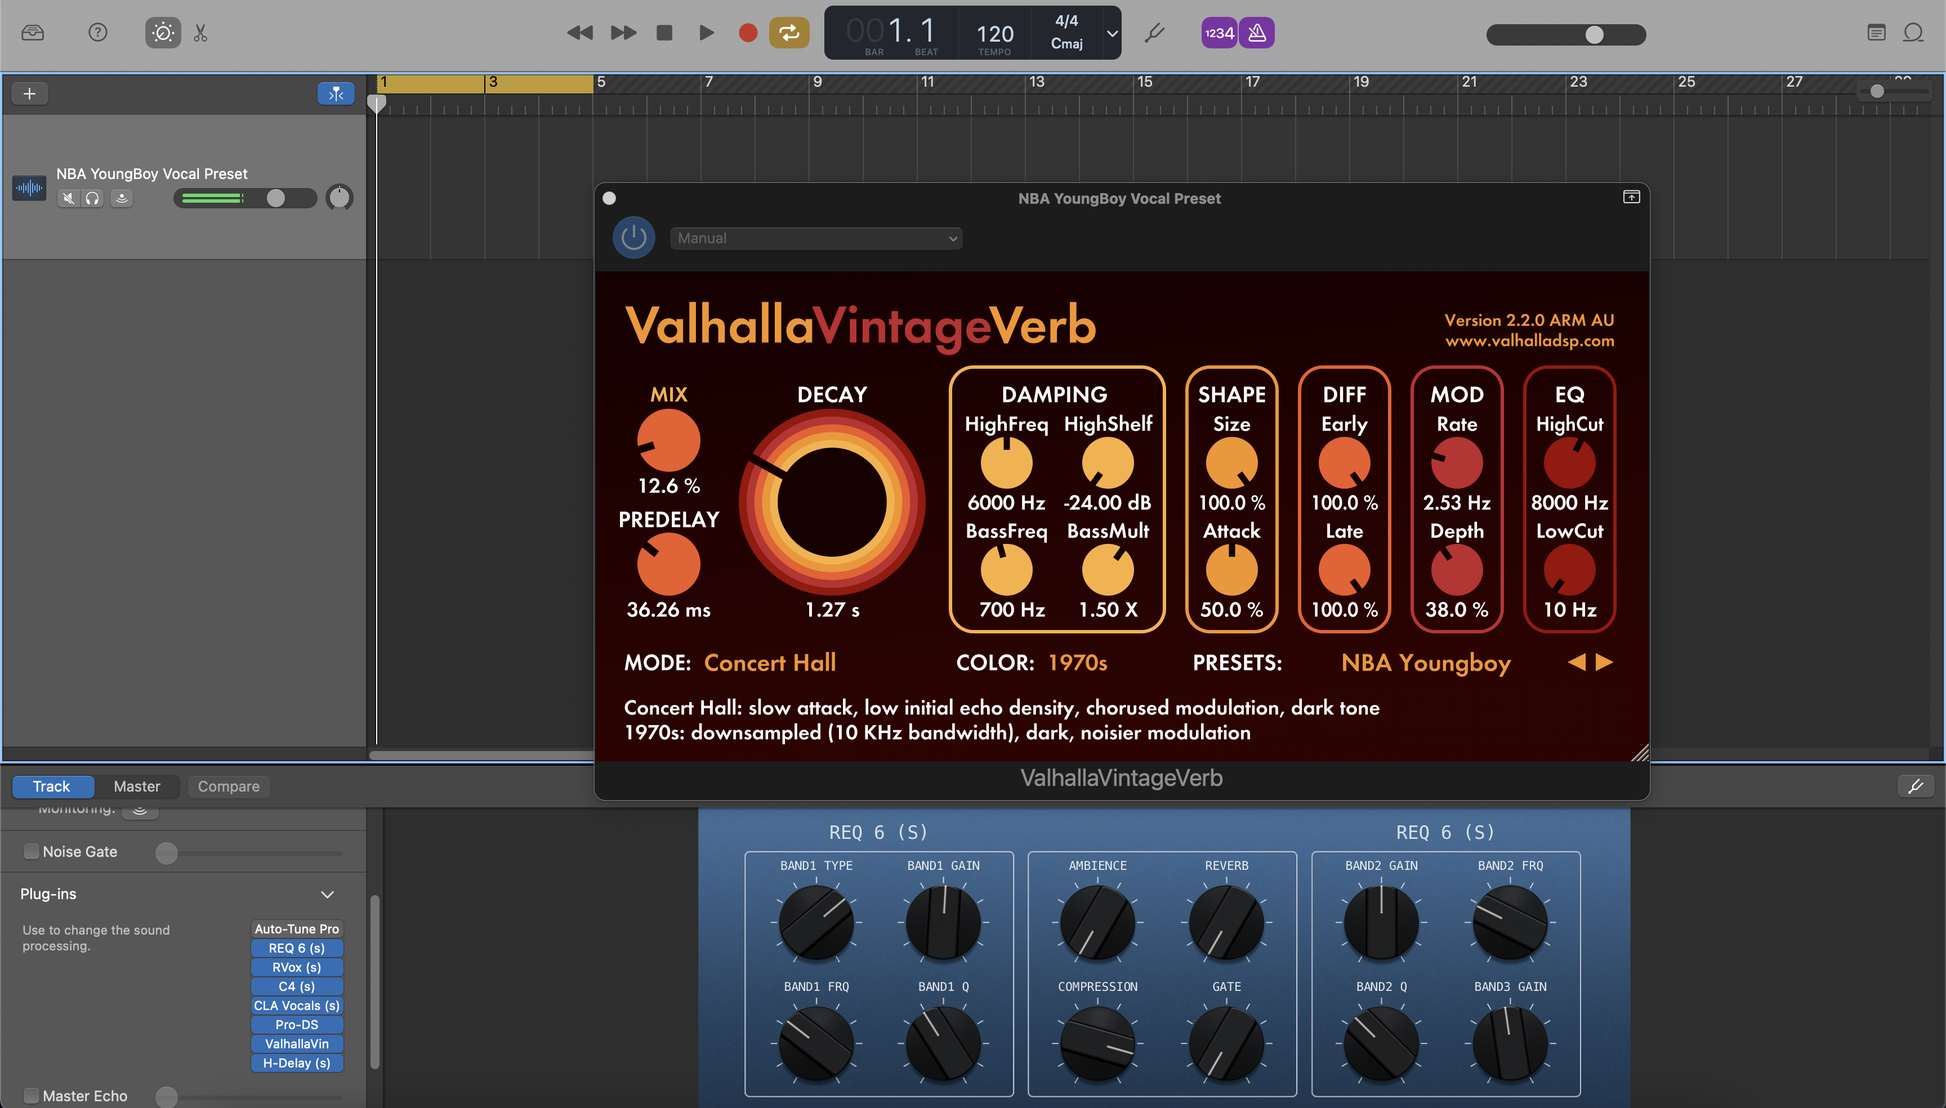Switch to the Master tab
The image size is (1946, 1108).
click(137, 786)
